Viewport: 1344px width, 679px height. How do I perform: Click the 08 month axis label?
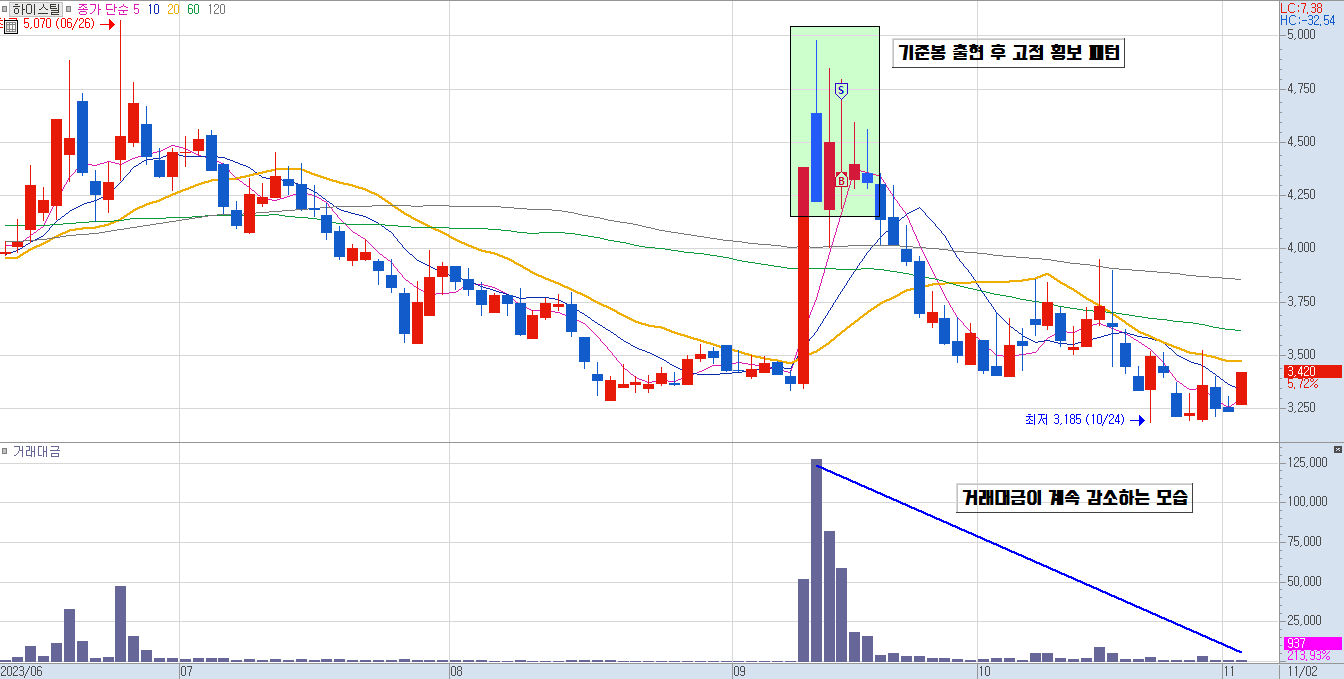(456, 671)
